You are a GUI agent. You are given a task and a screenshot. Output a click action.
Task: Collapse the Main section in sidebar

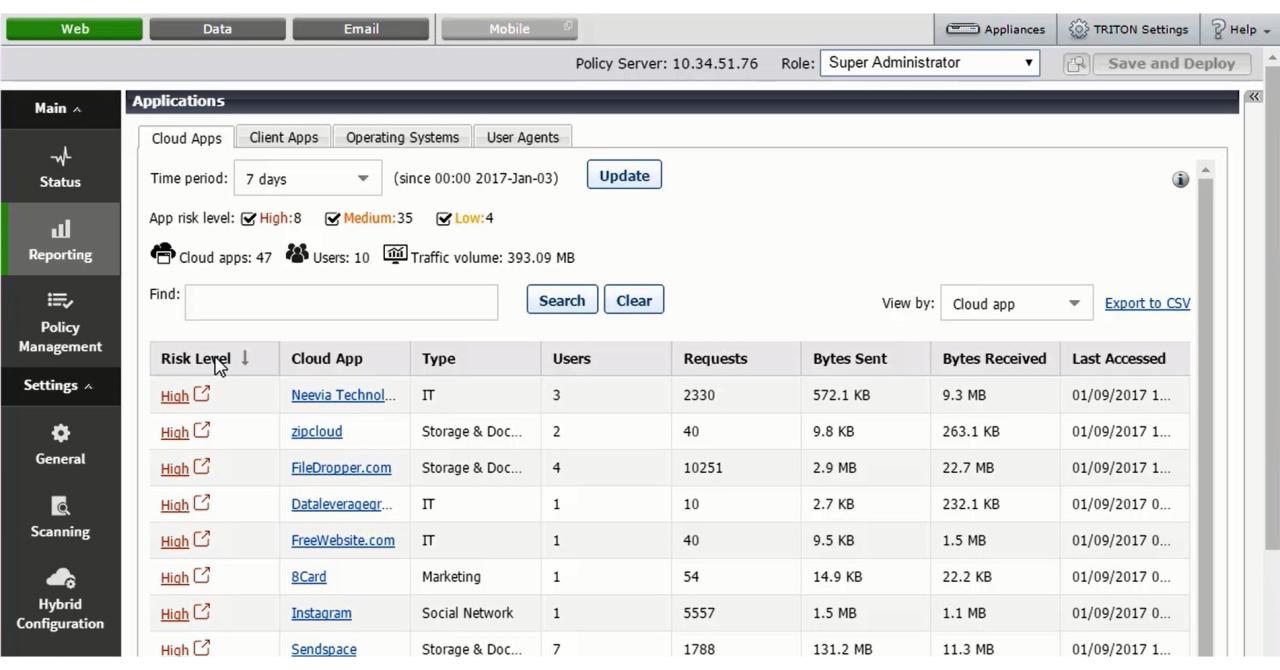coord(59,108)
